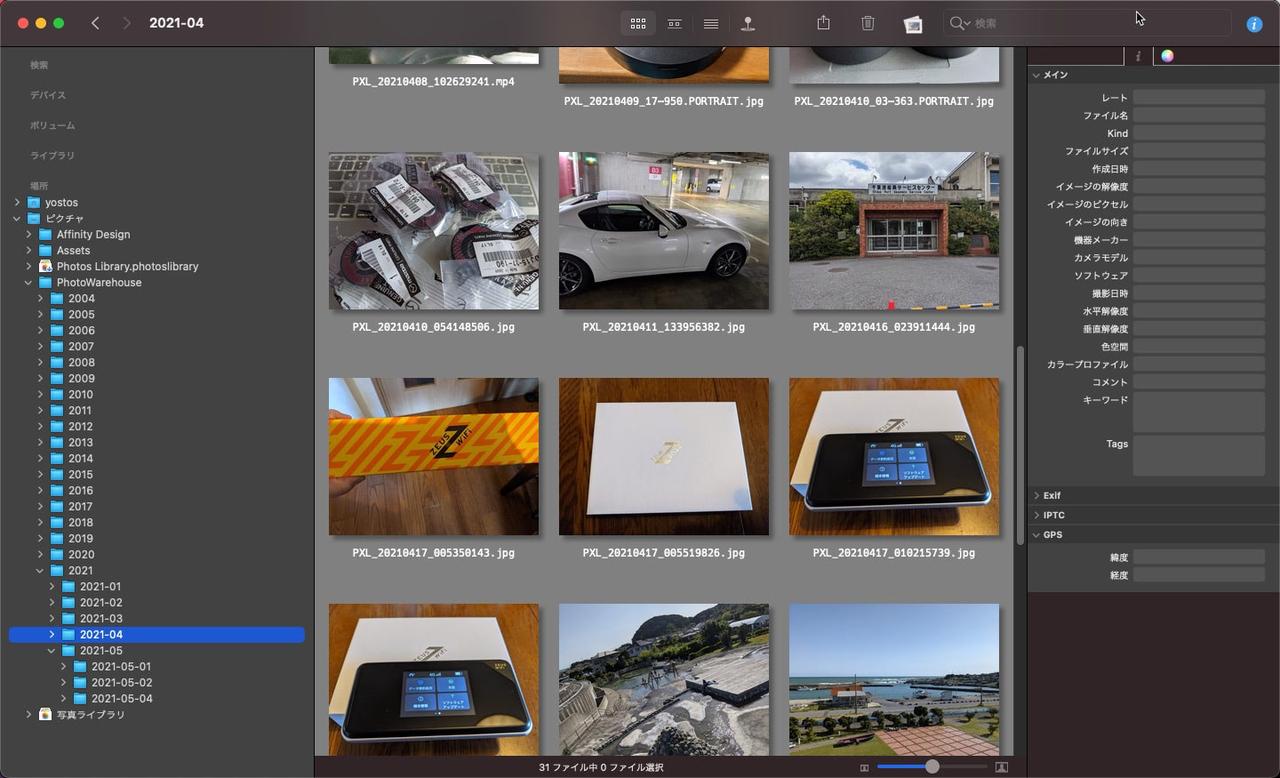Click the trash delete icon

pos(868,23)
